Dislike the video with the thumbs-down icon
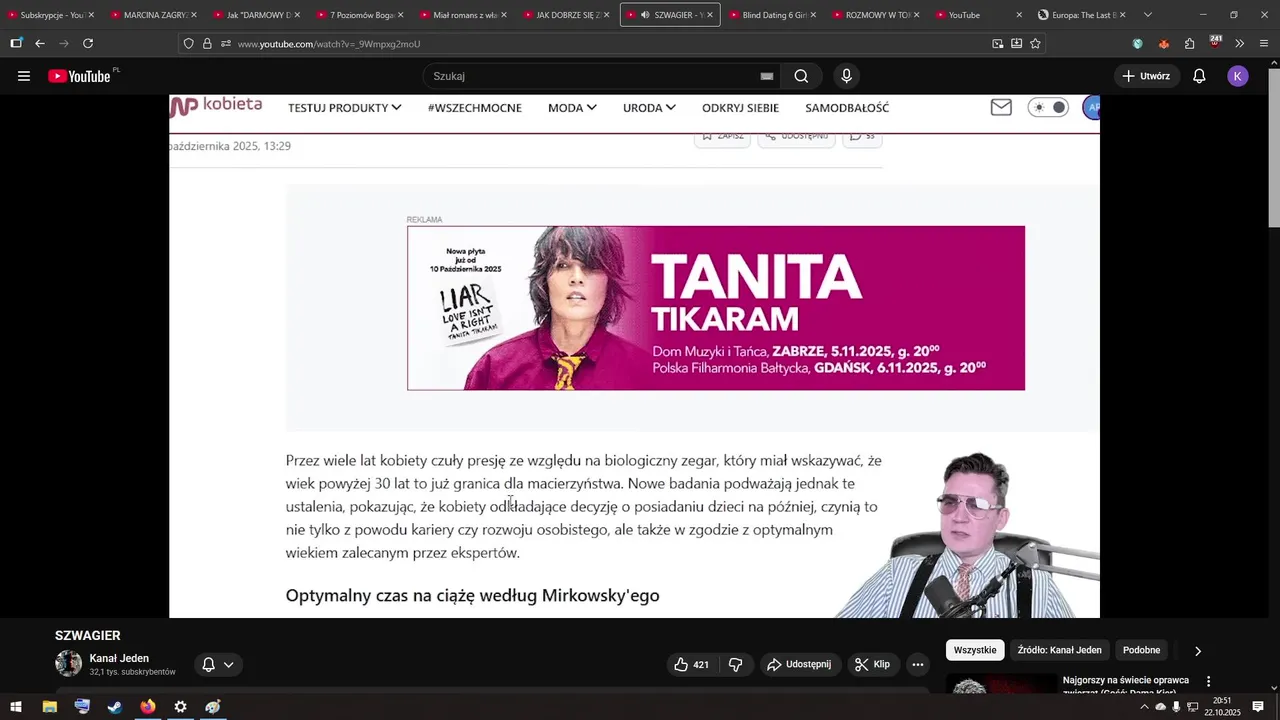This screenshot has width=1280, height=720. coord(736,664)
